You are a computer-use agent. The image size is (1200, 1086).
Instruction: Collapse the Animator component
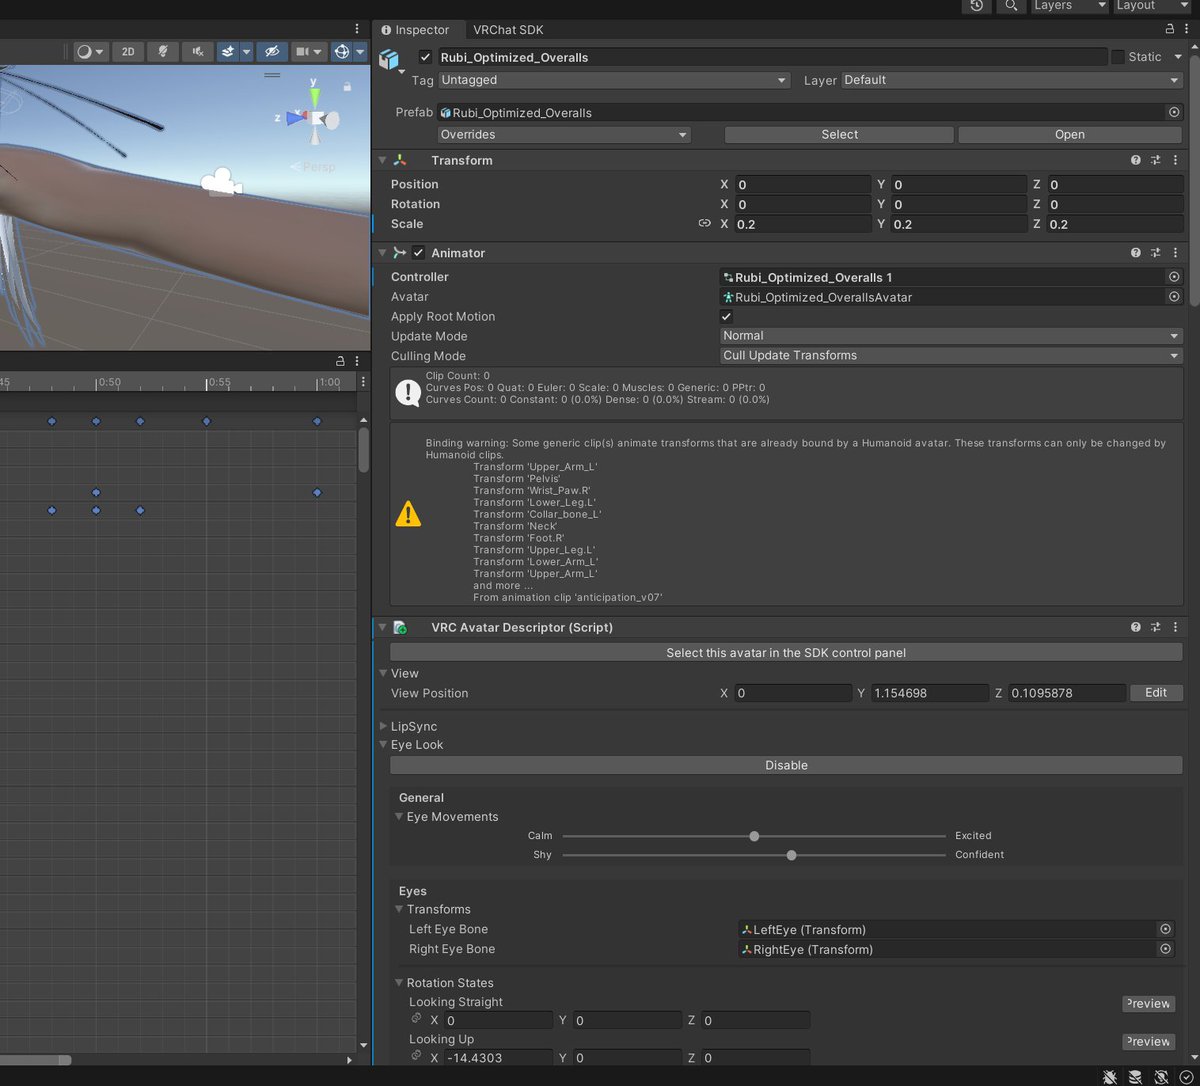coord(382,253)
